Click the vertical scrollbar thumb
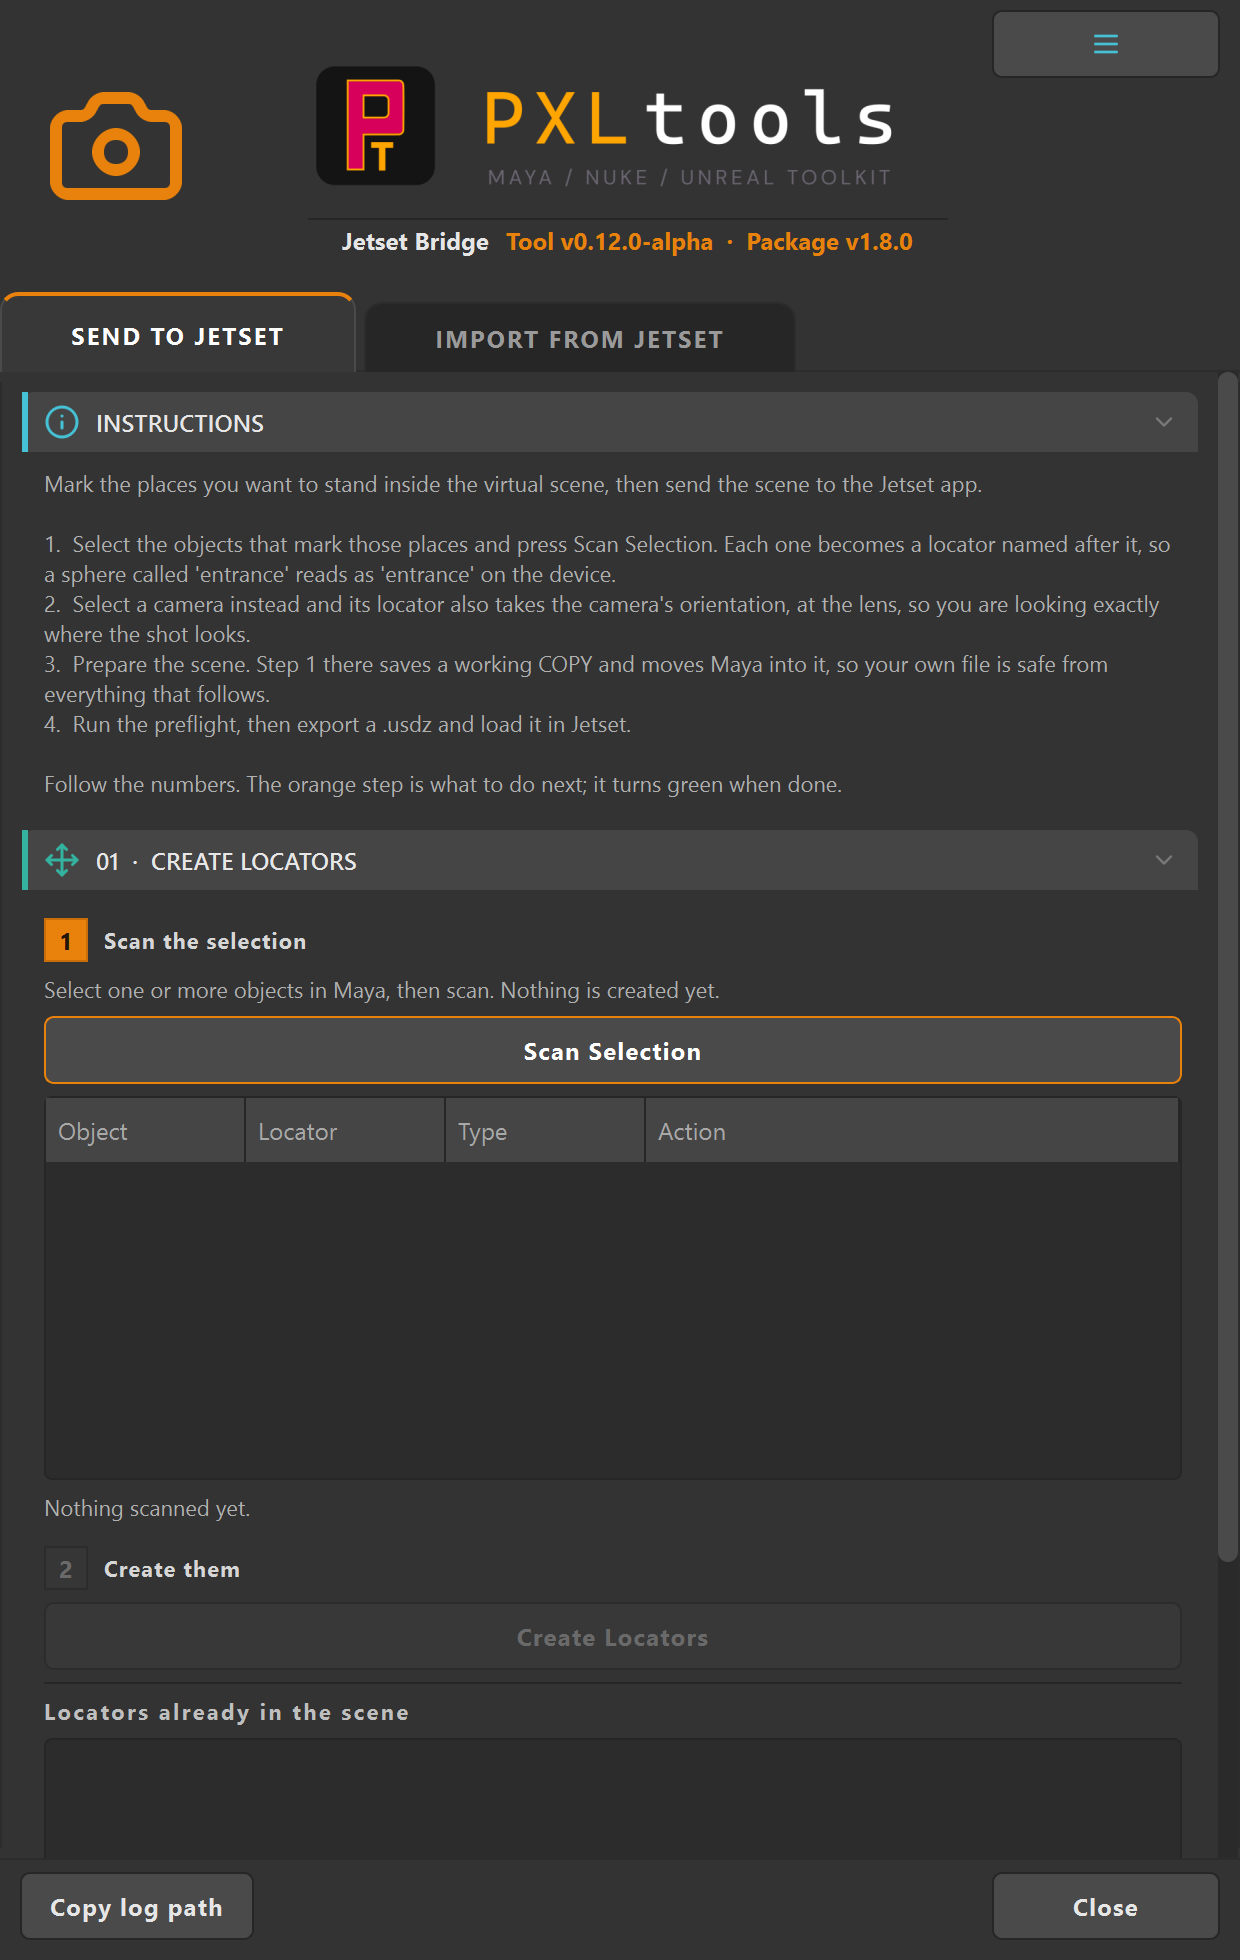 1228,967
